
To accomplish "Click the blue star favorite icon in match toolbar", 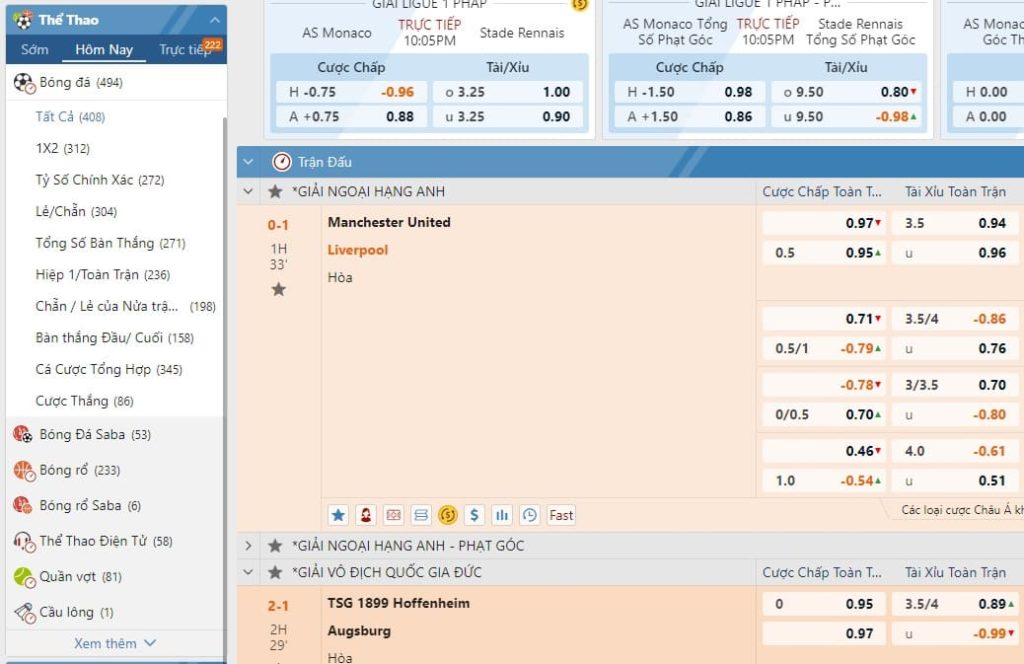I will [x=338, y=515].
